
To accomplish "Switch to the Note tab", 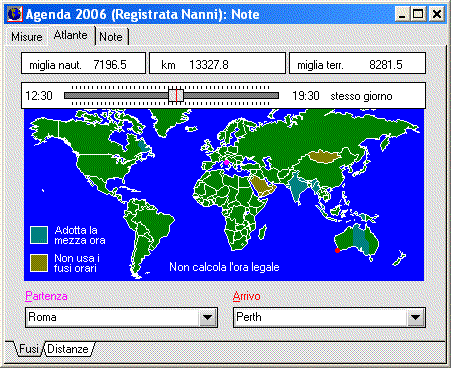I will coord(111,37).
